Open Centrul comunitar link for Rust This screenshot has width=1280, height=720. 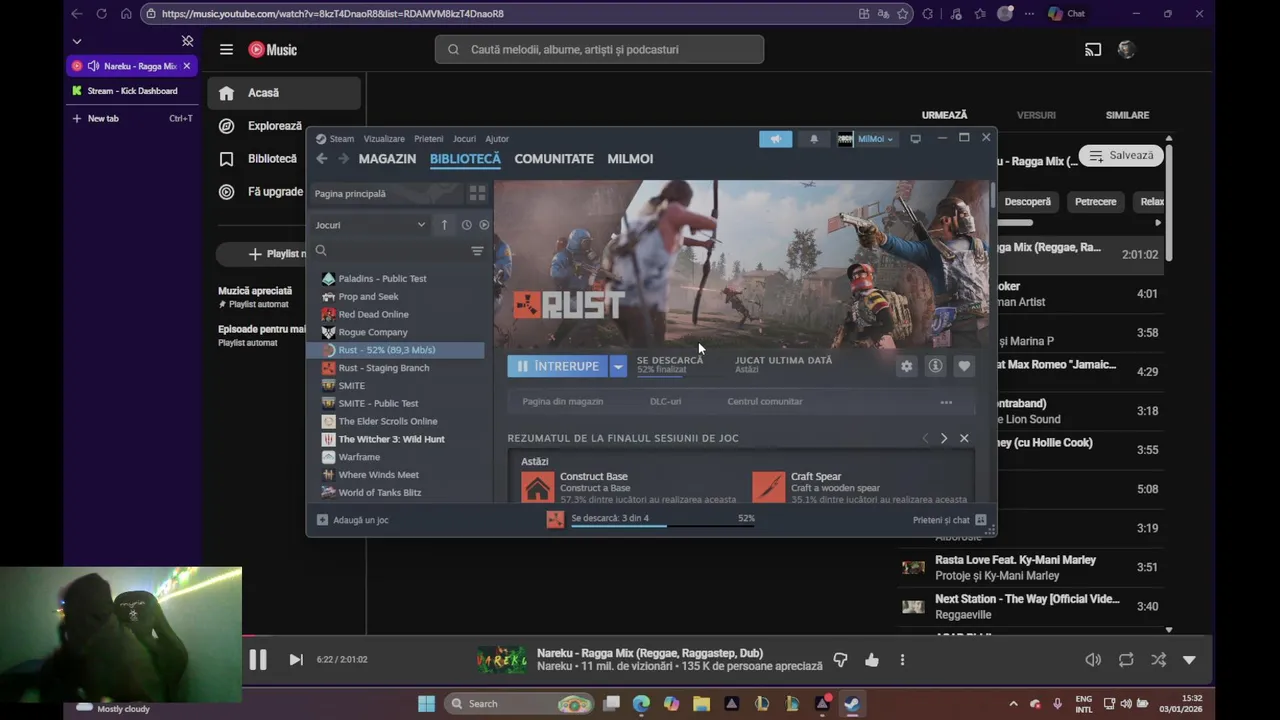pyautogui.click(x=764, y=401)
